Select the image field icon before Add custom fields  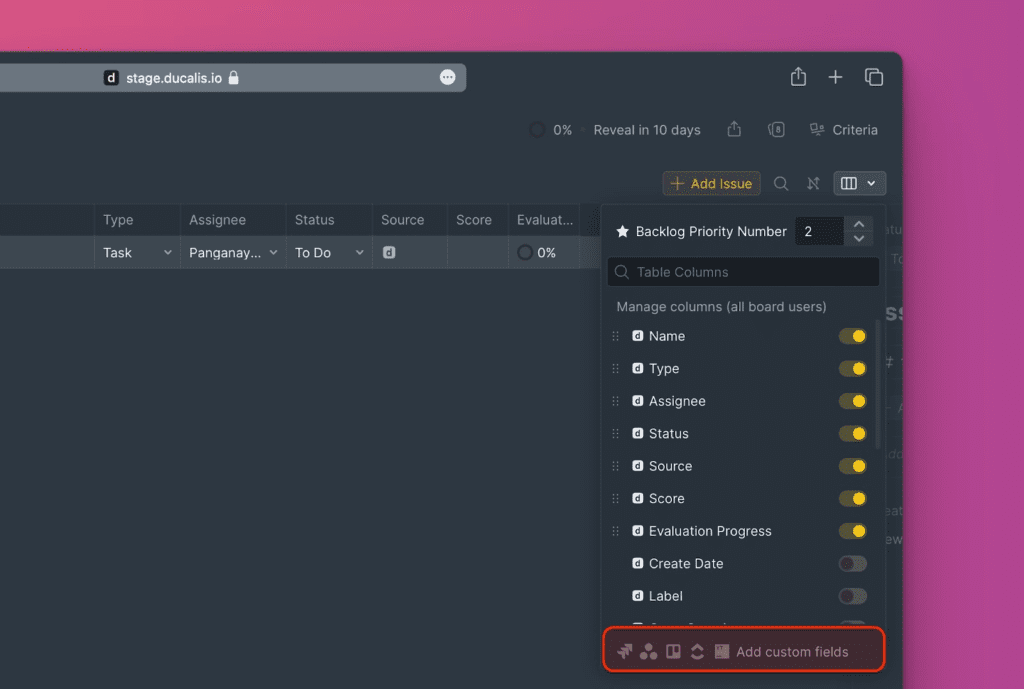pos(722,650)
